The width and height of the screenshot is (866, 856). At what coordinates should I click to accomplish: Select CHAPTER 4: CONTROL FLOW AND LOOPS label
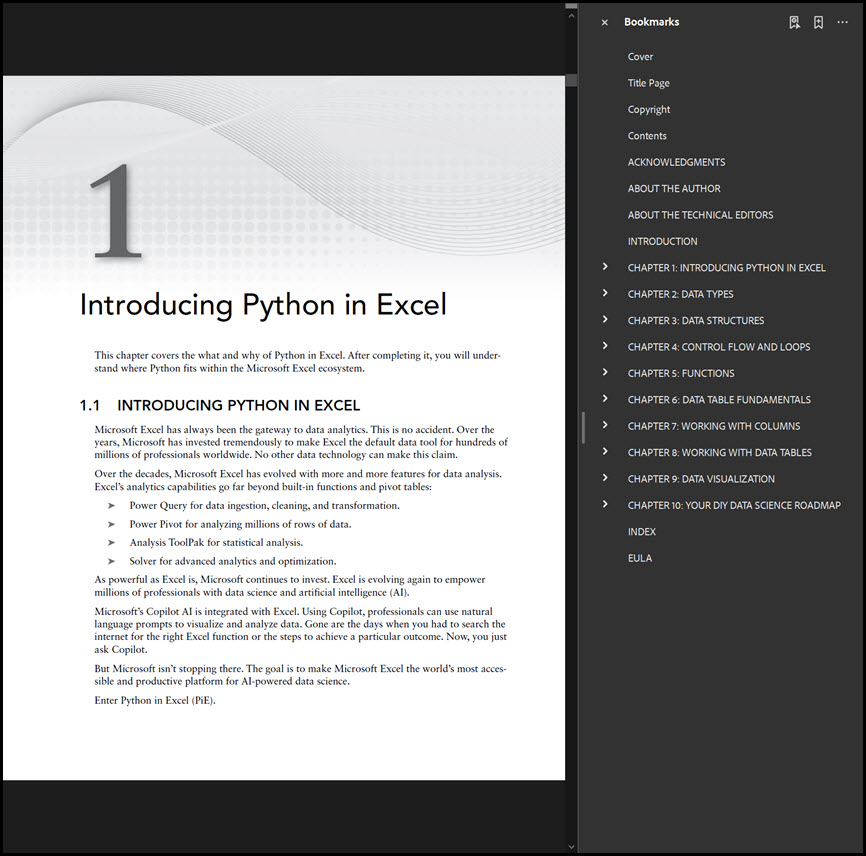click(x=719, y=347)
